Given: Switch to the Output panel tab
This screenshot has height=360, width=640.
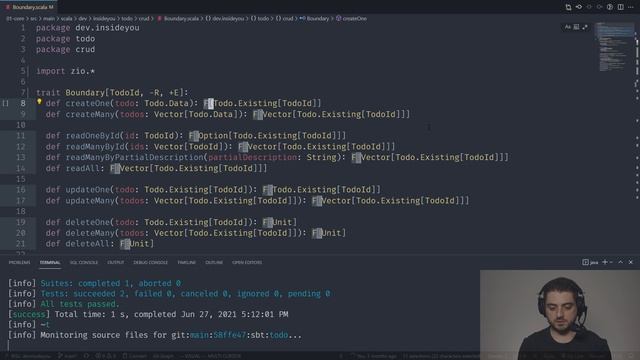Looking at the screenshot, I should coord(116,262).
